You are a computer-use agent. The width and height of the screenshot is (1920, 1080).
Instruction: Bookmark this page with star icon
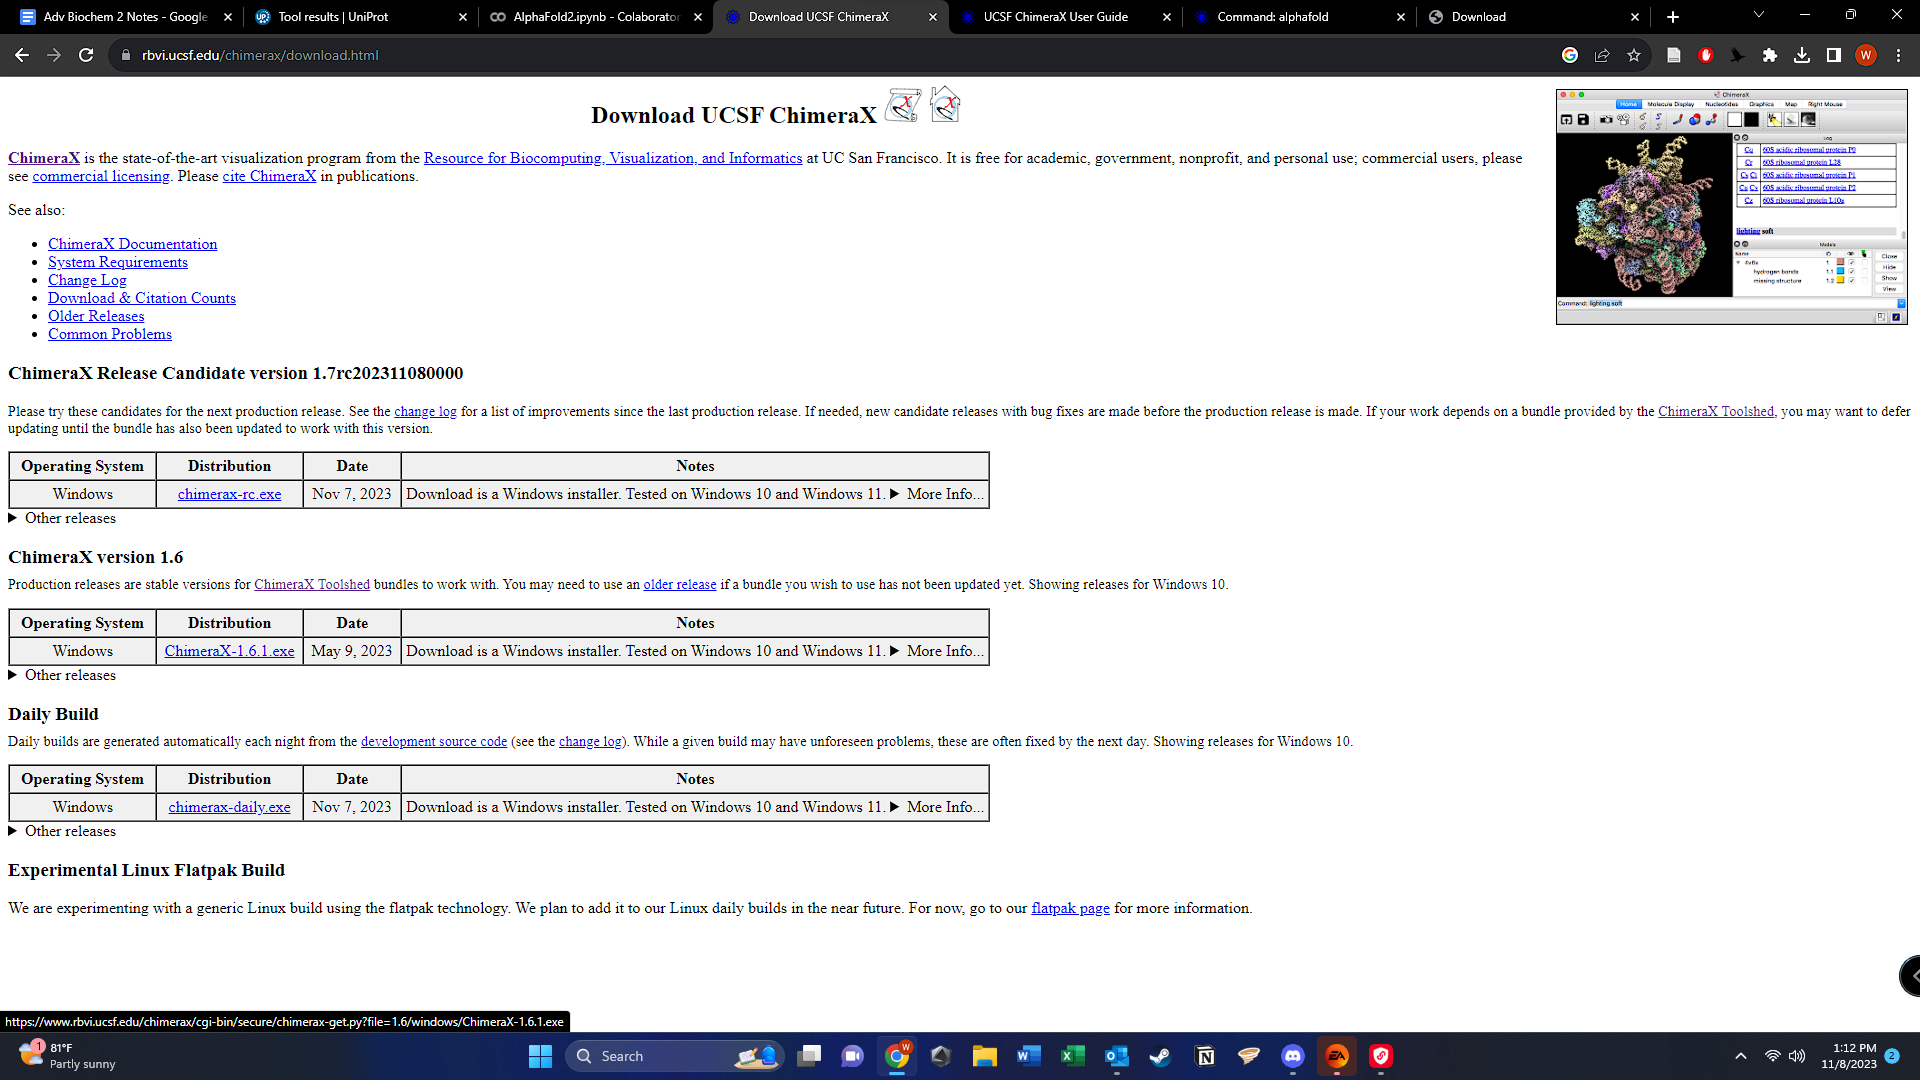coord(1634,55)
